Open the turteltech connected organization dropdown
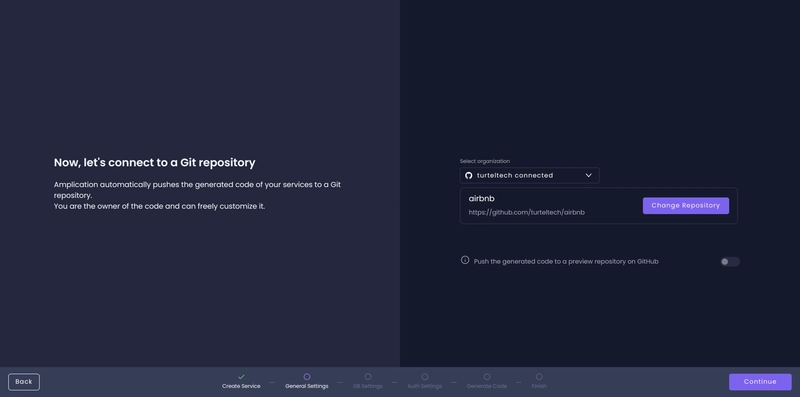 (530, 176)
